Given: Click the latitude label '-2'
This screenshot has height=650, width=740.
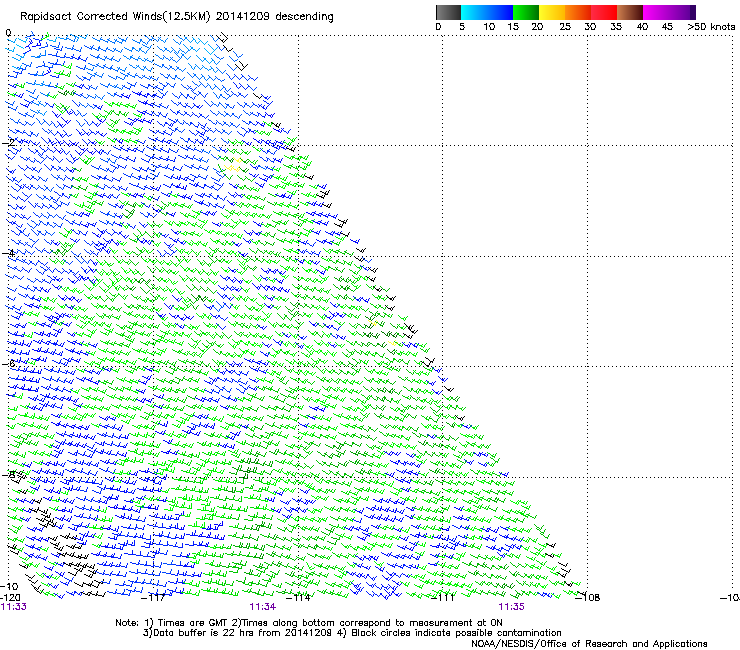Looking at the screenshot, I should pos(8,143).
